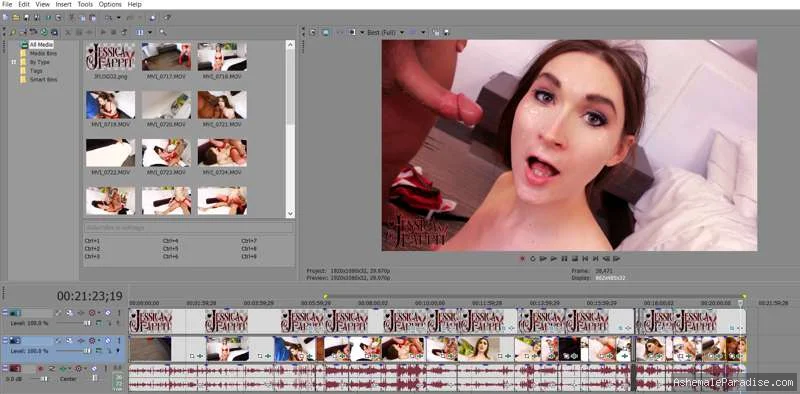Toggle Mute on video track 2
The height and width of the screenshot is (394, 800).
tap(108, 340)
